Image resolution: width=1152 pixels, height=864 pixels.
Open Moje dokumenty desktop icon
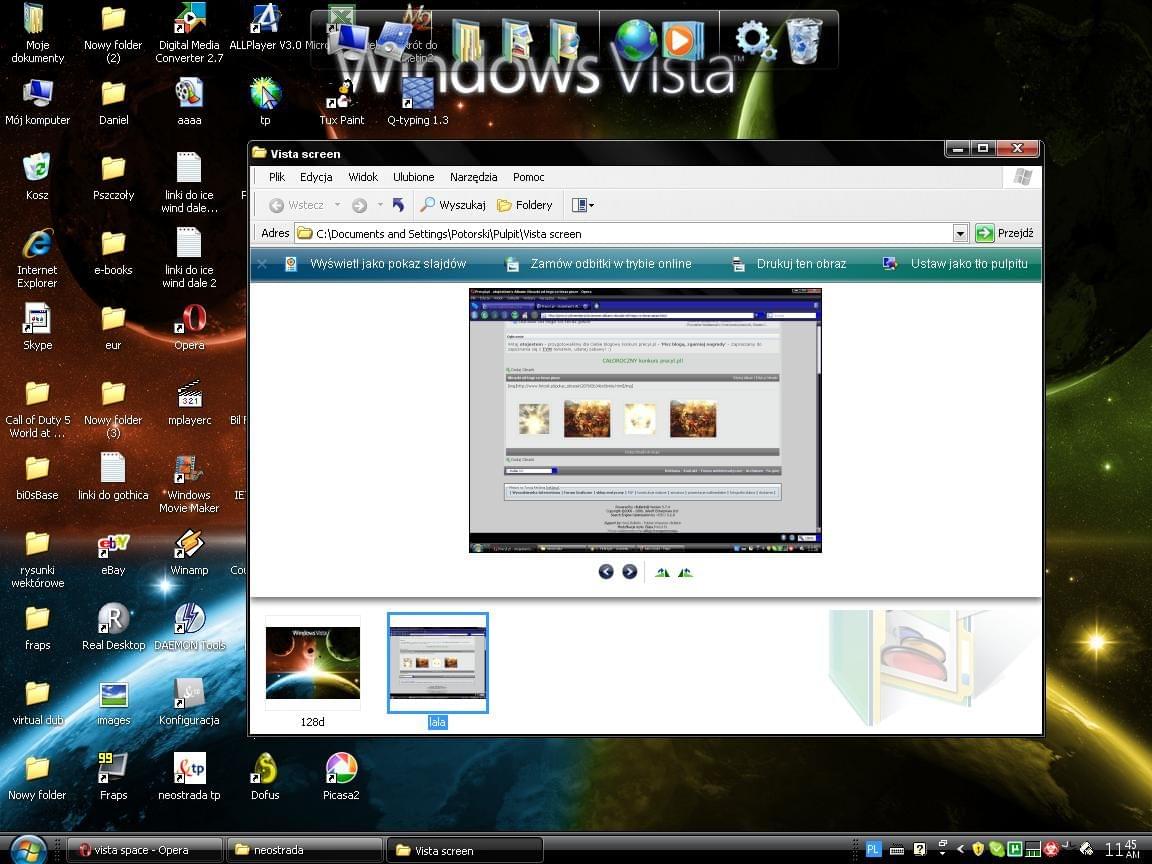[37, 33]
